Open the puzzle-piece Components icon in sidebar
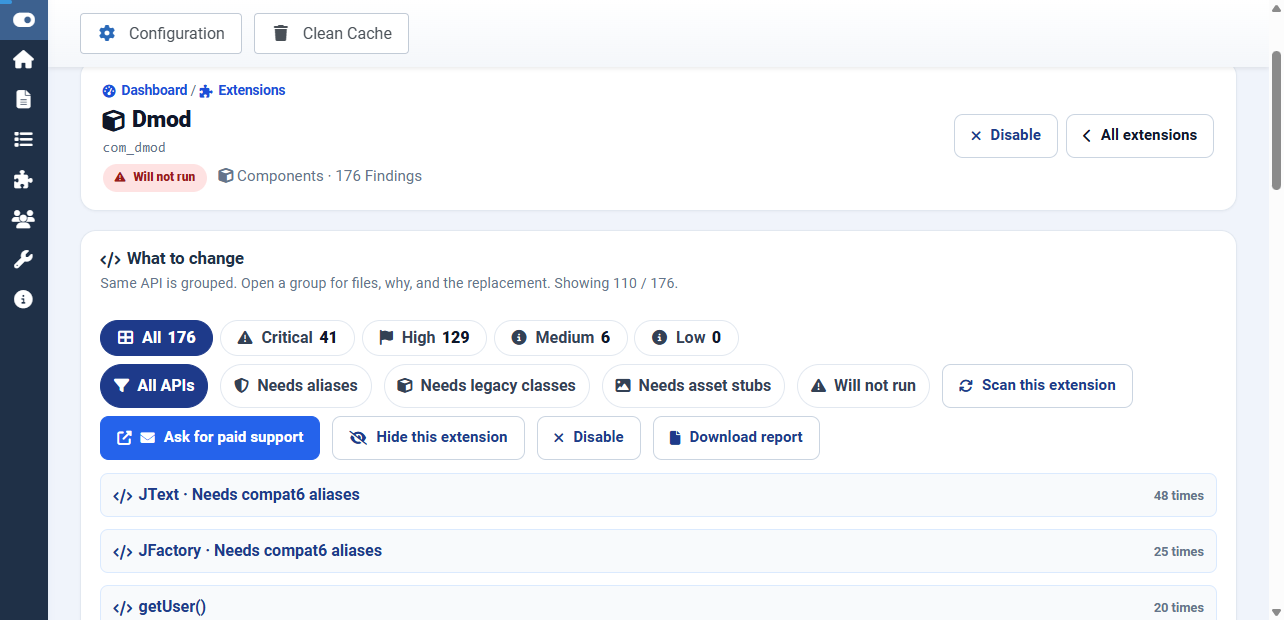The width and height of the screenshot is (1284, 620). (23, 179)
